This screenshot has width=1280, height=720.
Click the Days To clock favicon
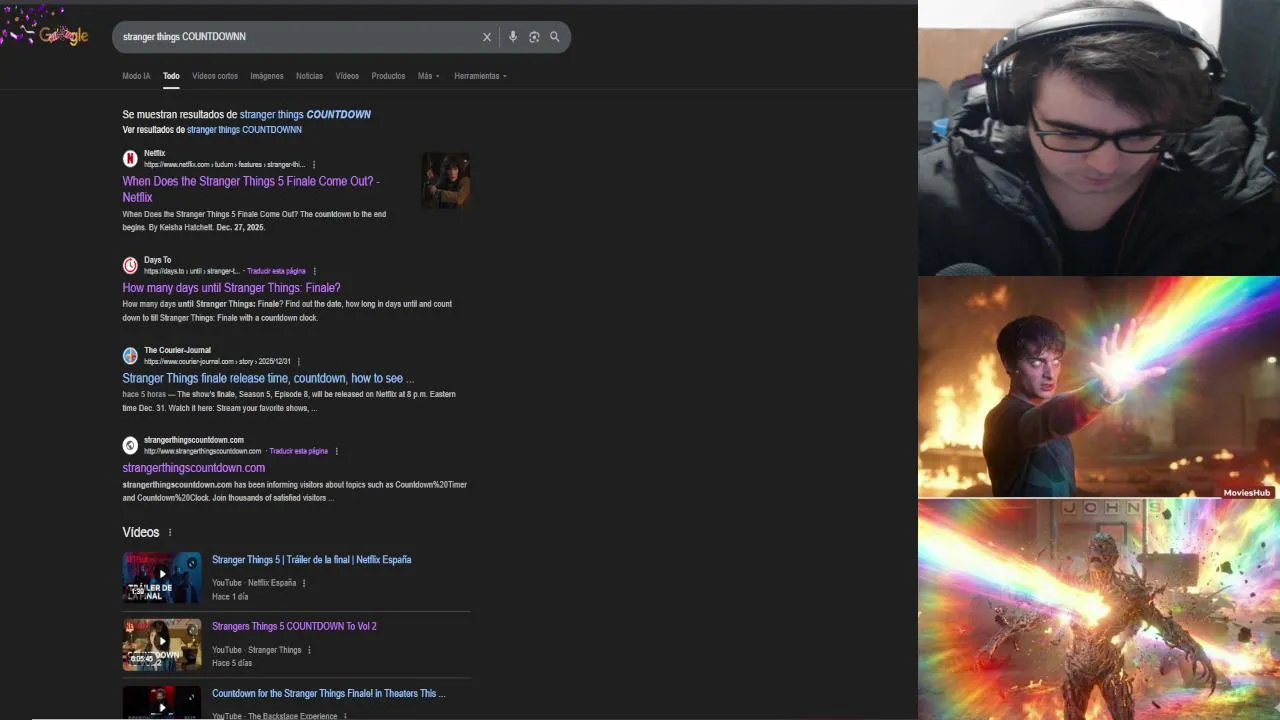coord(130,265)
